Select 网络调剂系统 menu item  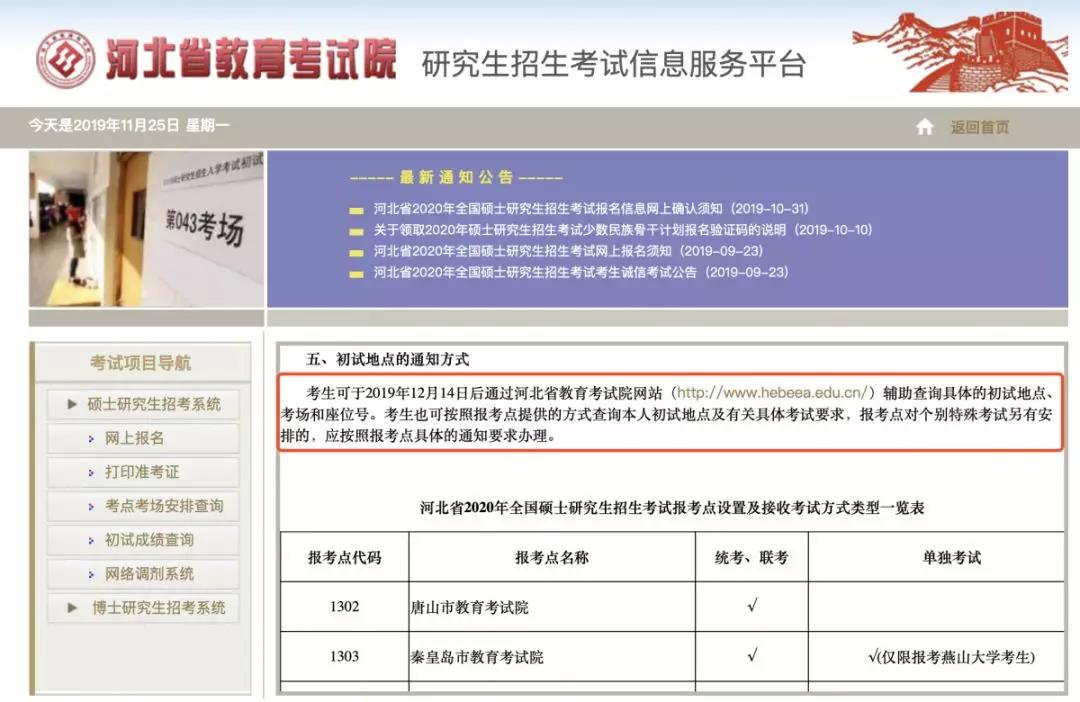(143, 574)
